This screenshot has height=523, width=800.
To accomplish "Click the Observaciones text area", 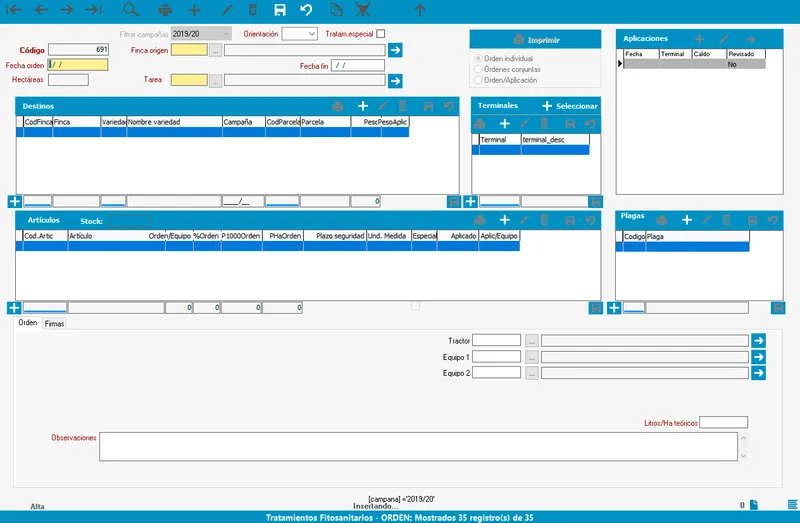I will (418, 446).
